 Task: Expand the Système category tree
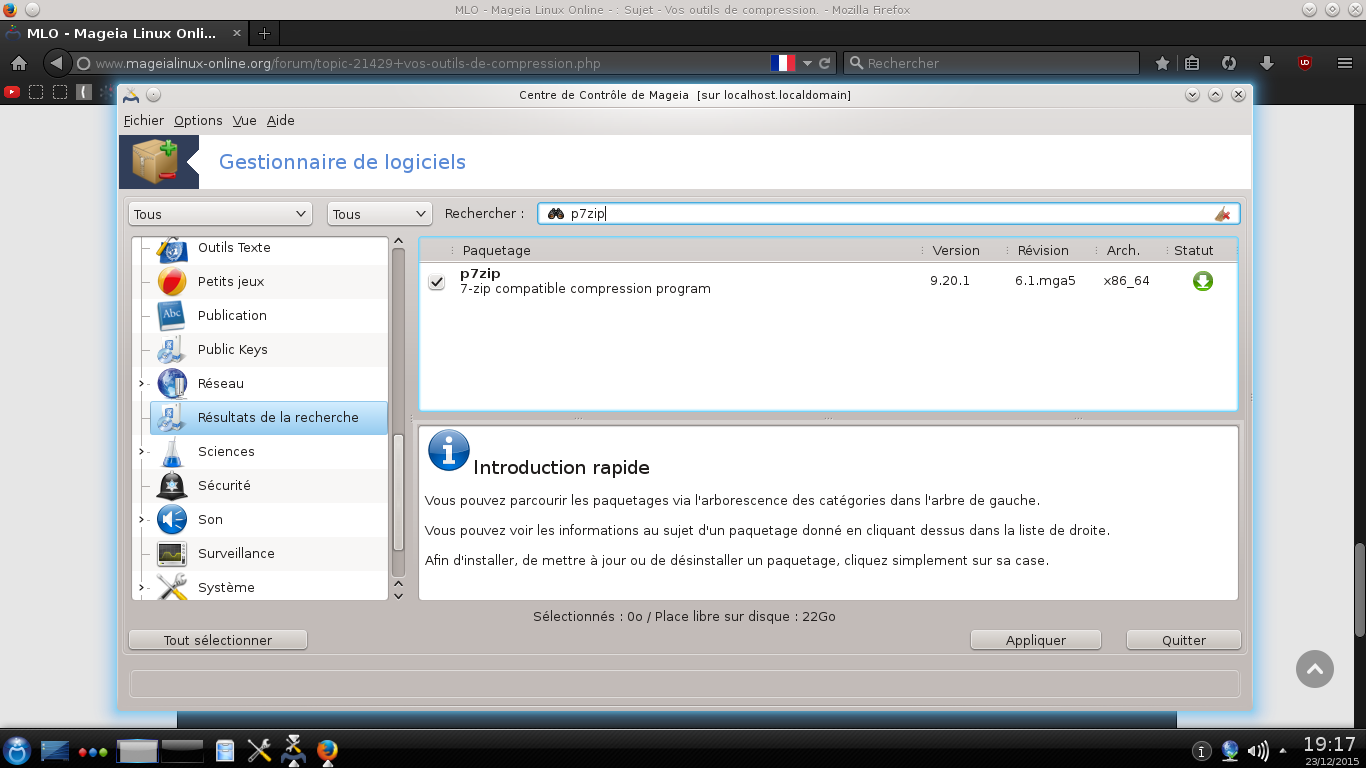click(x=142, y=587)
